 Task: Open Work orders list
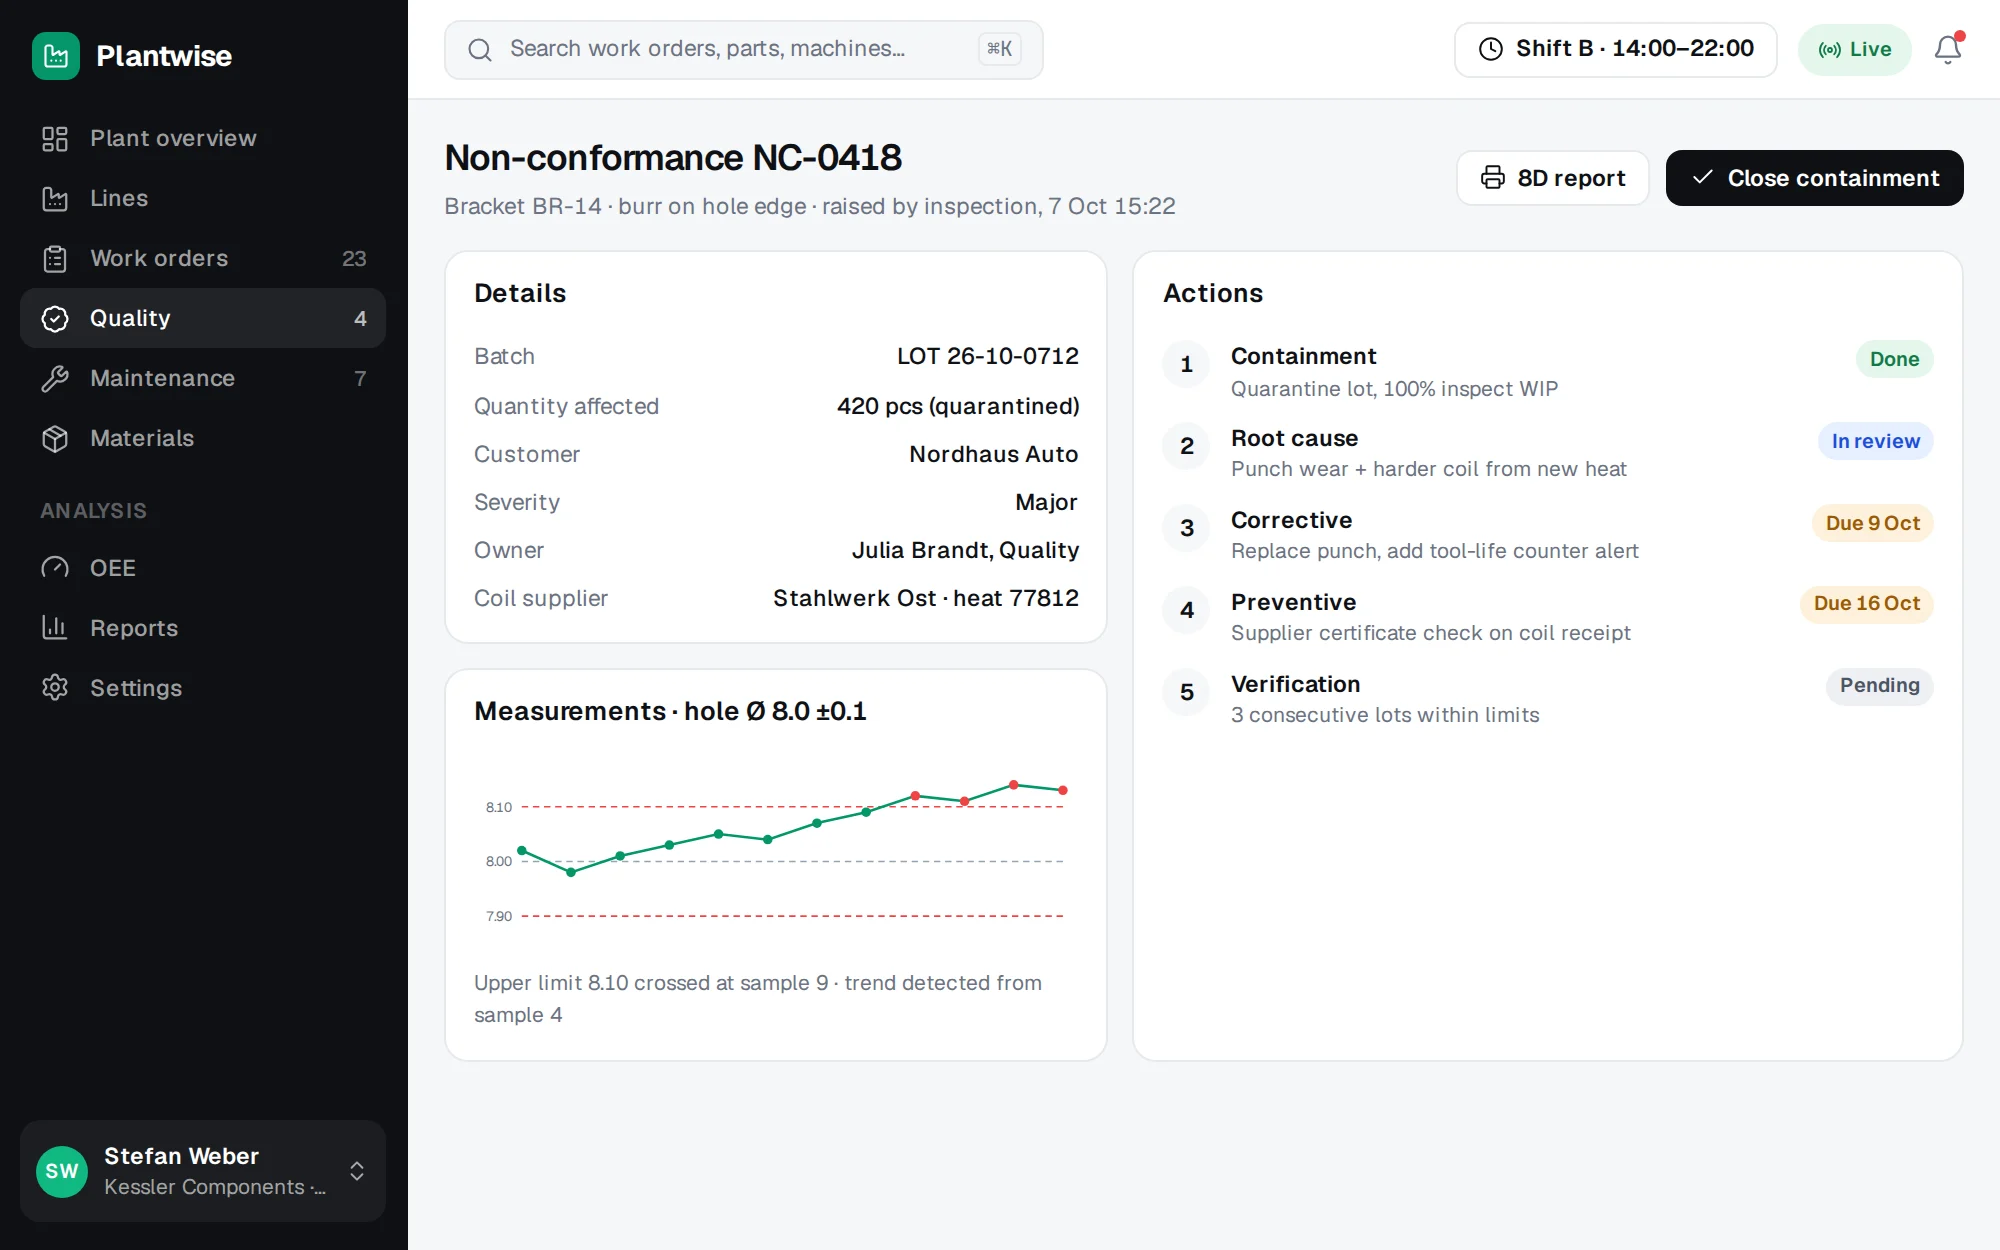(x=203, y=258)
